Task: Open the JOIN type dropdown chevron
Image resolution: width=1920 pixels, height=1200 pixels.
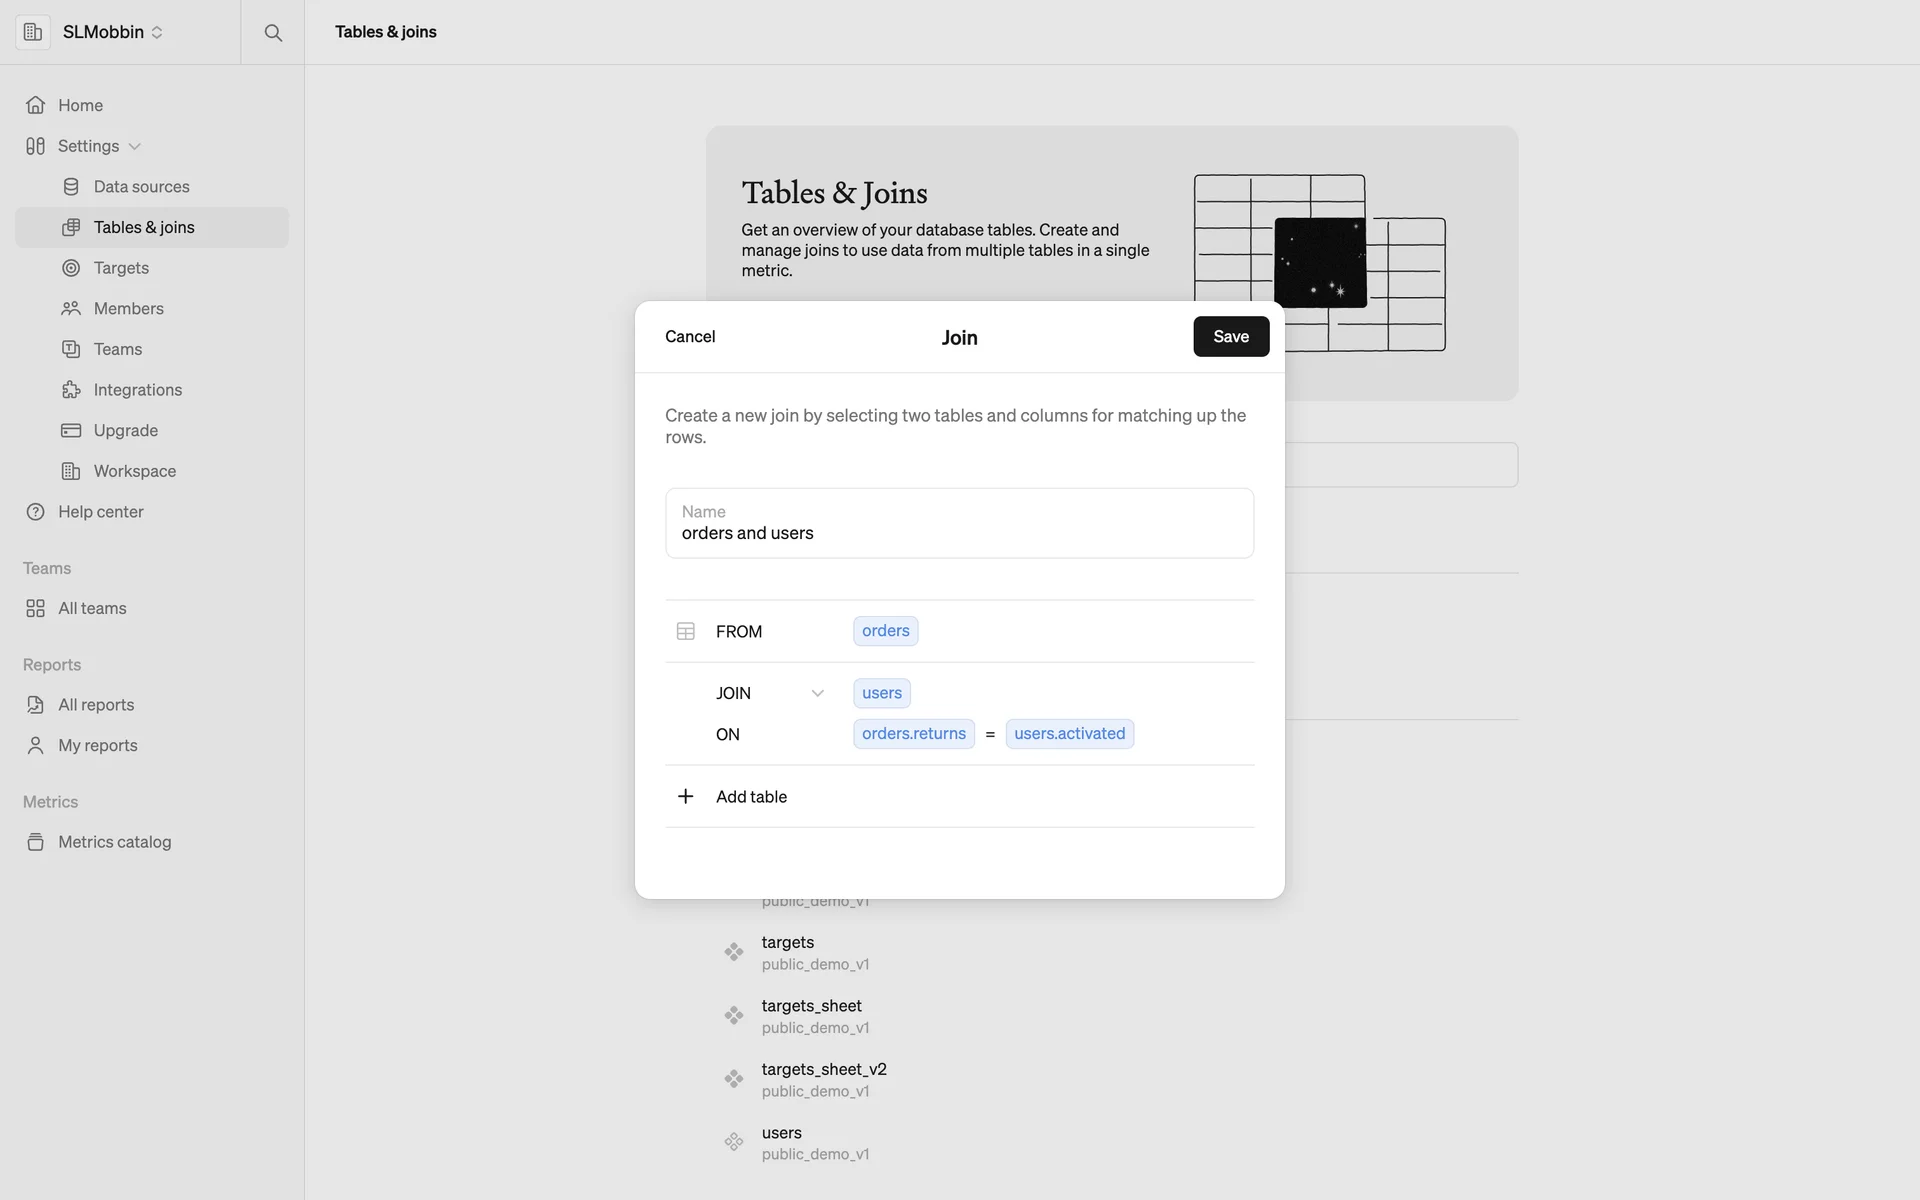Action: tap(817, 693)
